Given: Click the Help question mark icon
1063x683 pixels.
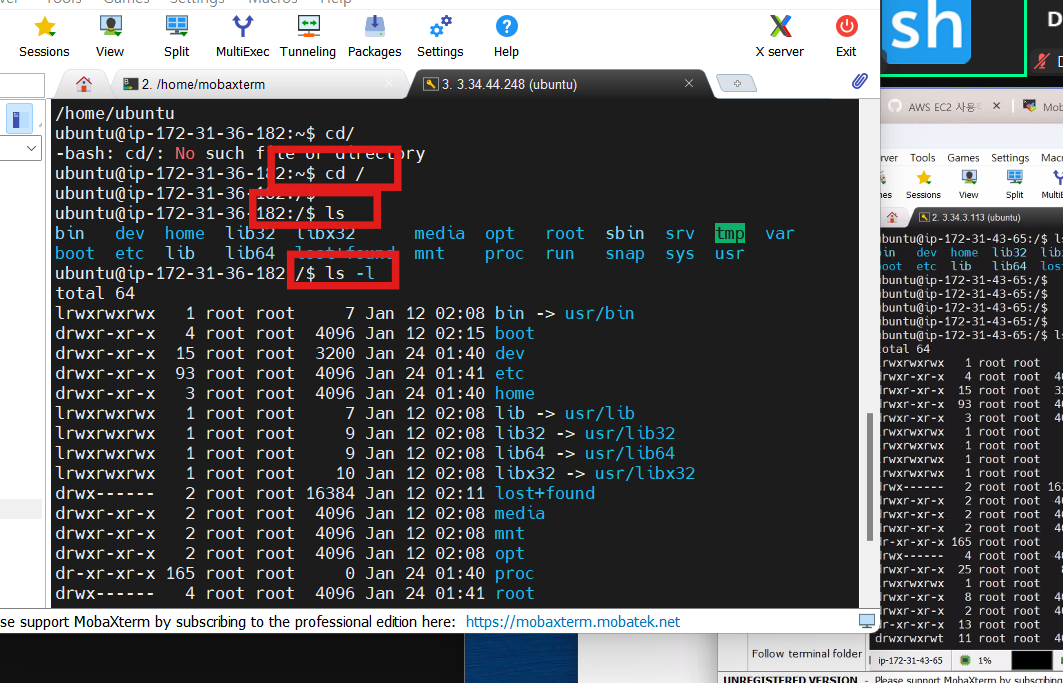Looking at the screenshot, I should tap(506, 37).
